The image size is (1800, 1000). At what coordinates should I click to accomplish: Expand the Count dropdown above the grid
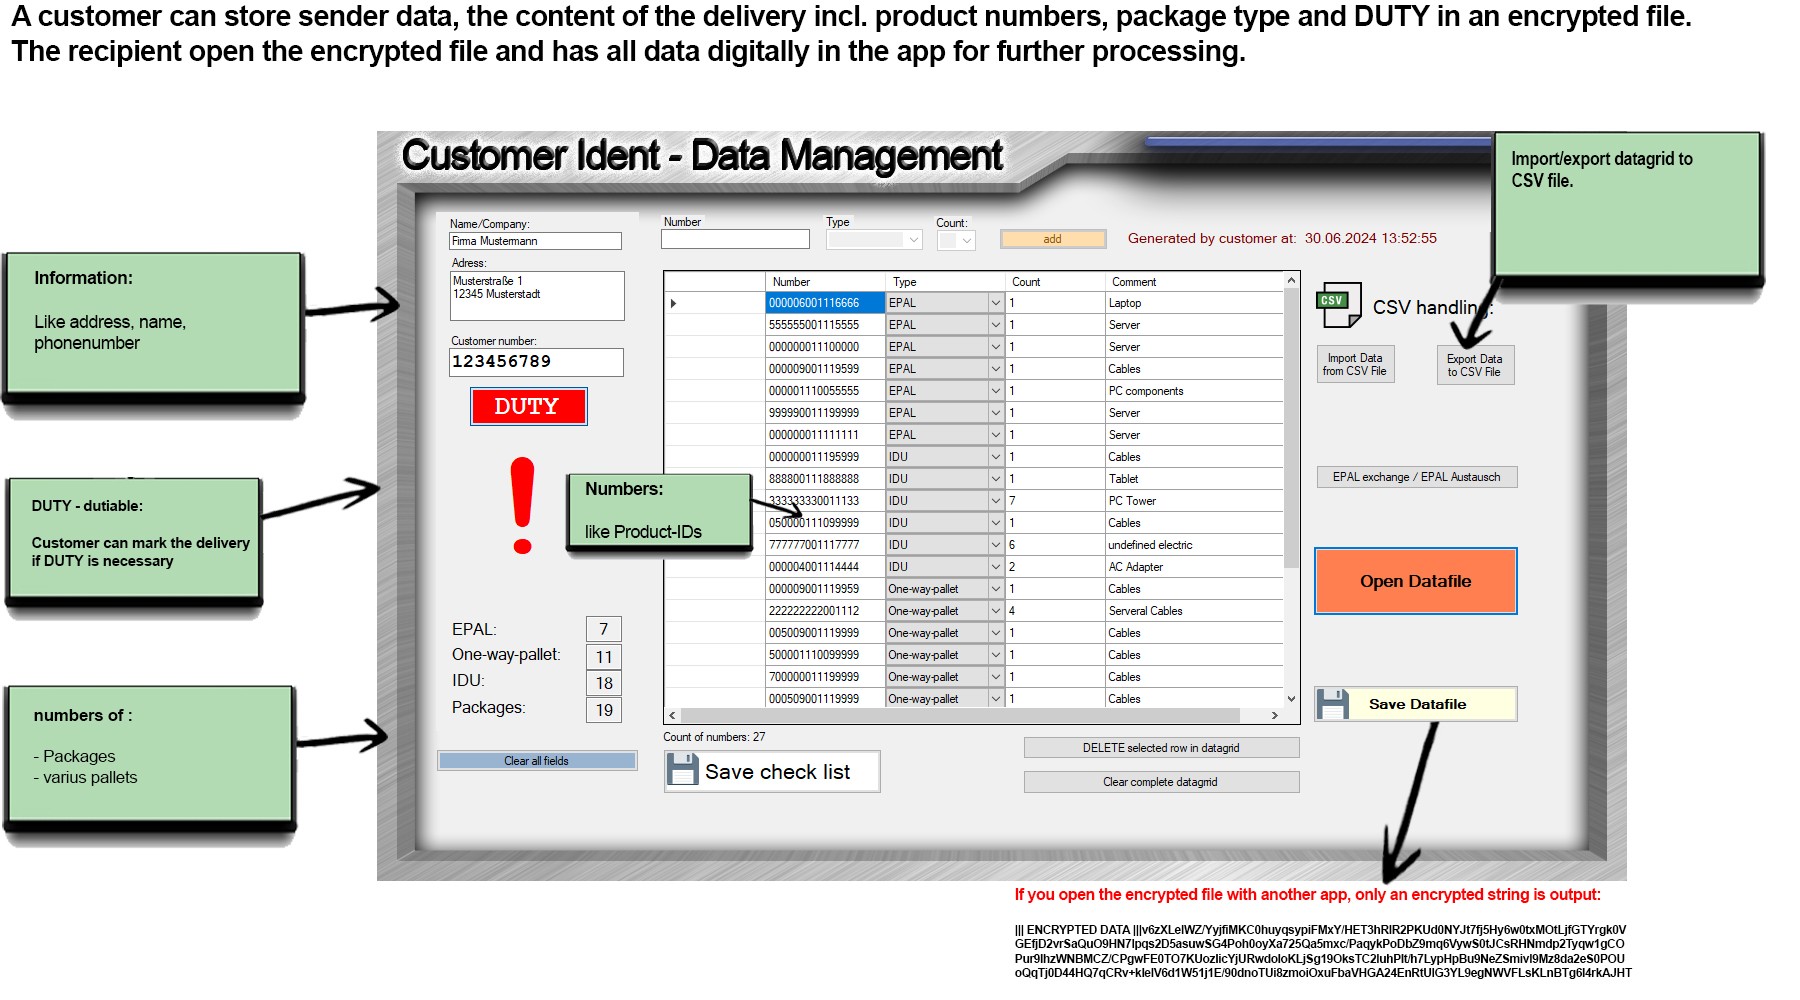click(966, 240)
